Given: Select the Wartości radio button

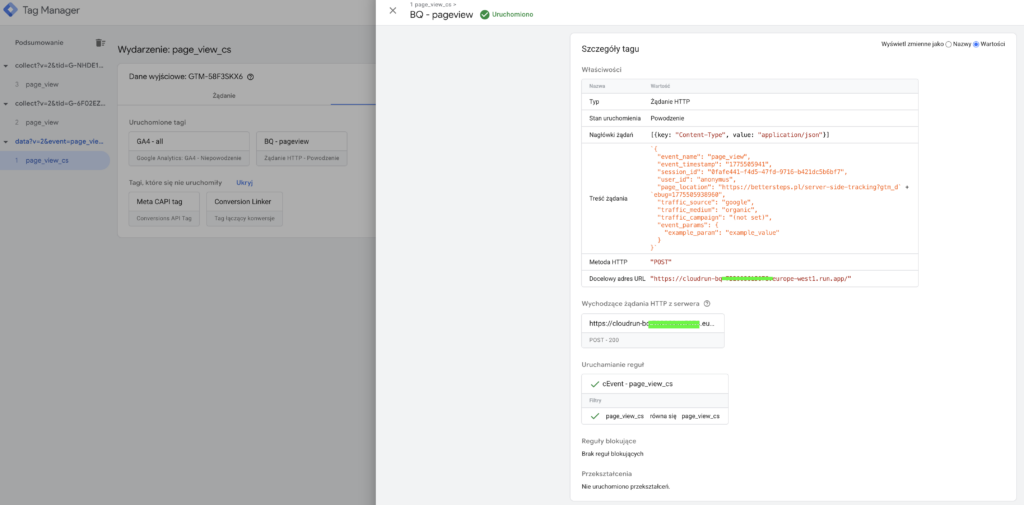Looking at the screenshot, I should [x=976, y=44].
